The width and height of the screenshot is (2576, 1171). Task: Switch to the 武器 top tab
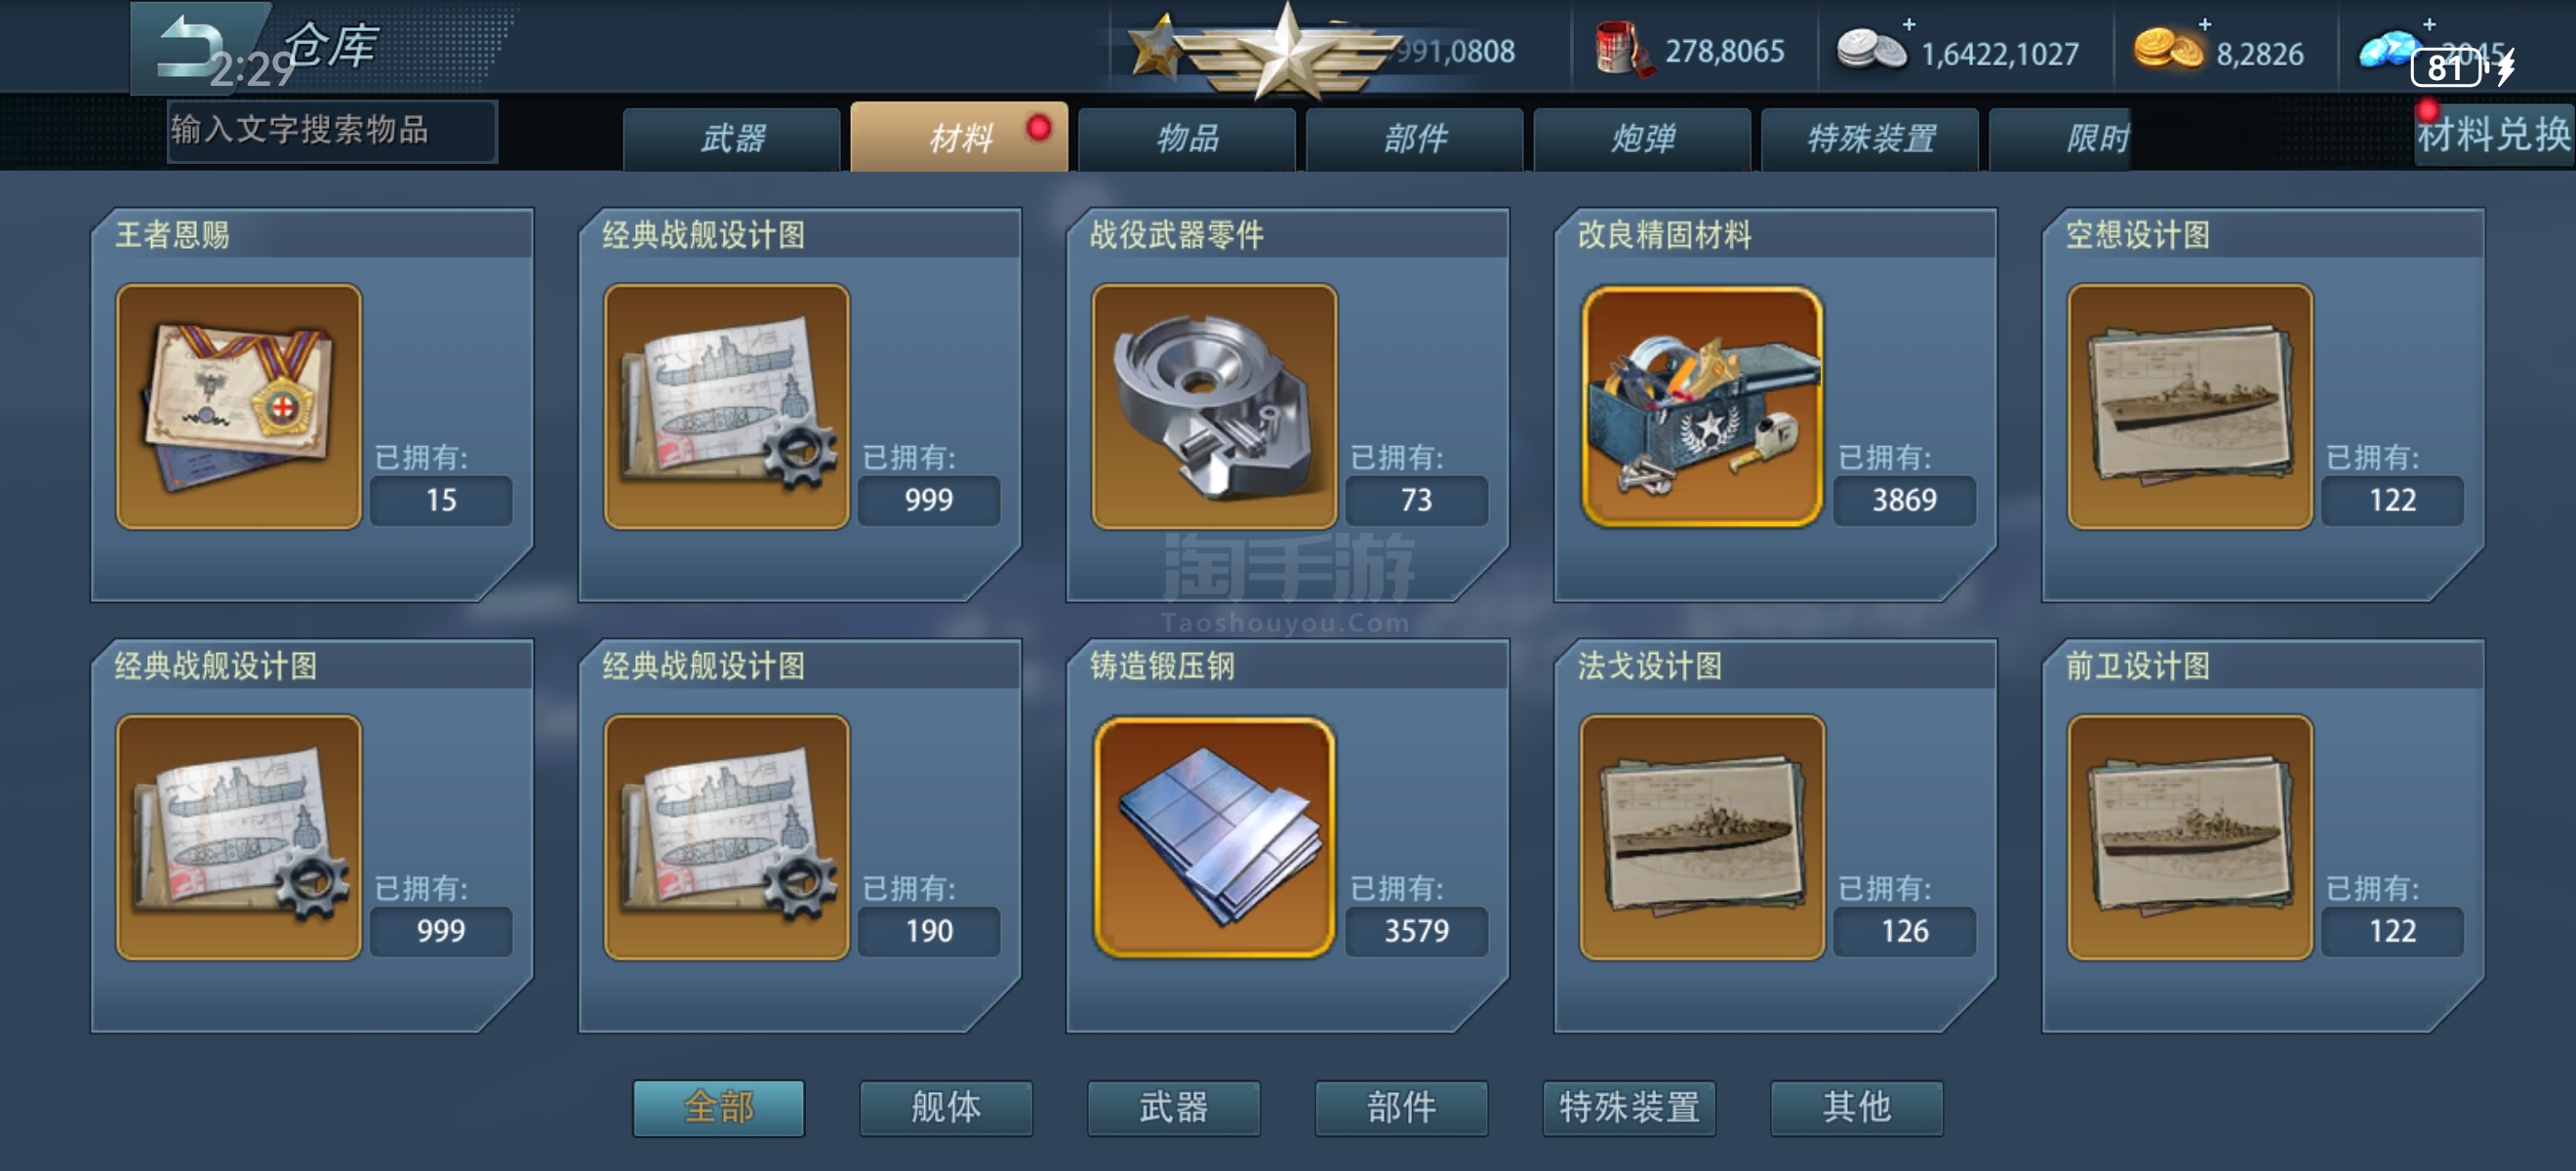(732, 139)
